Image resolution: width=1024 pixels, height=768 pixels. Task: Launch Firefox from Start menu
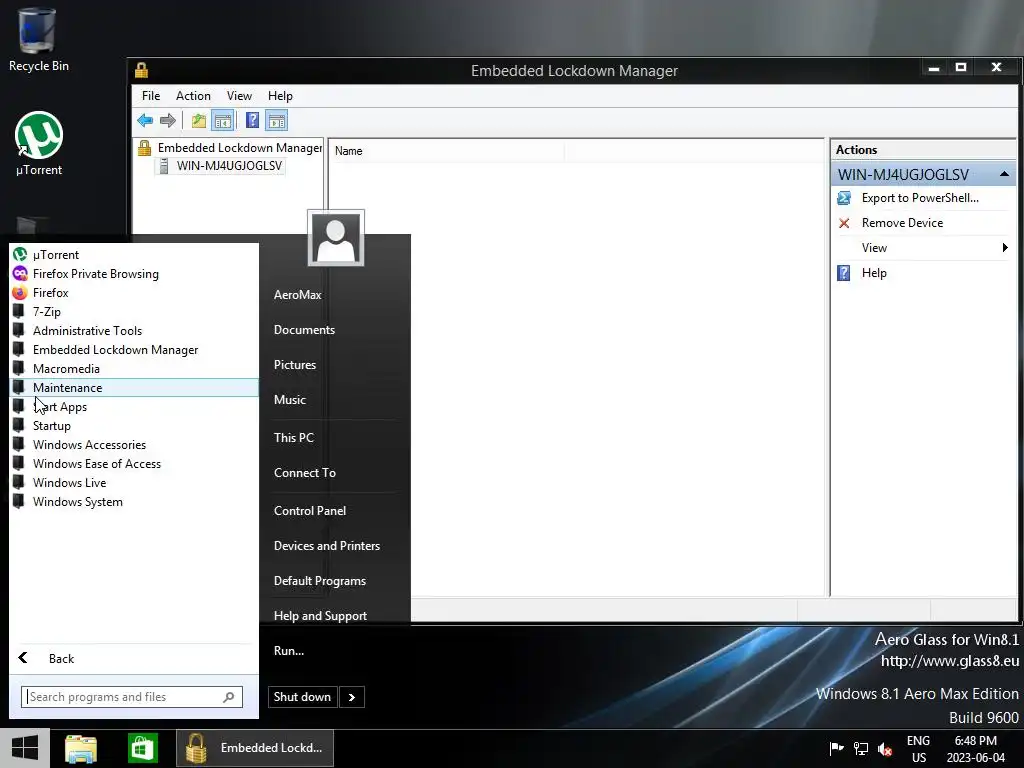pyautogui.click(x=134, y=293)
